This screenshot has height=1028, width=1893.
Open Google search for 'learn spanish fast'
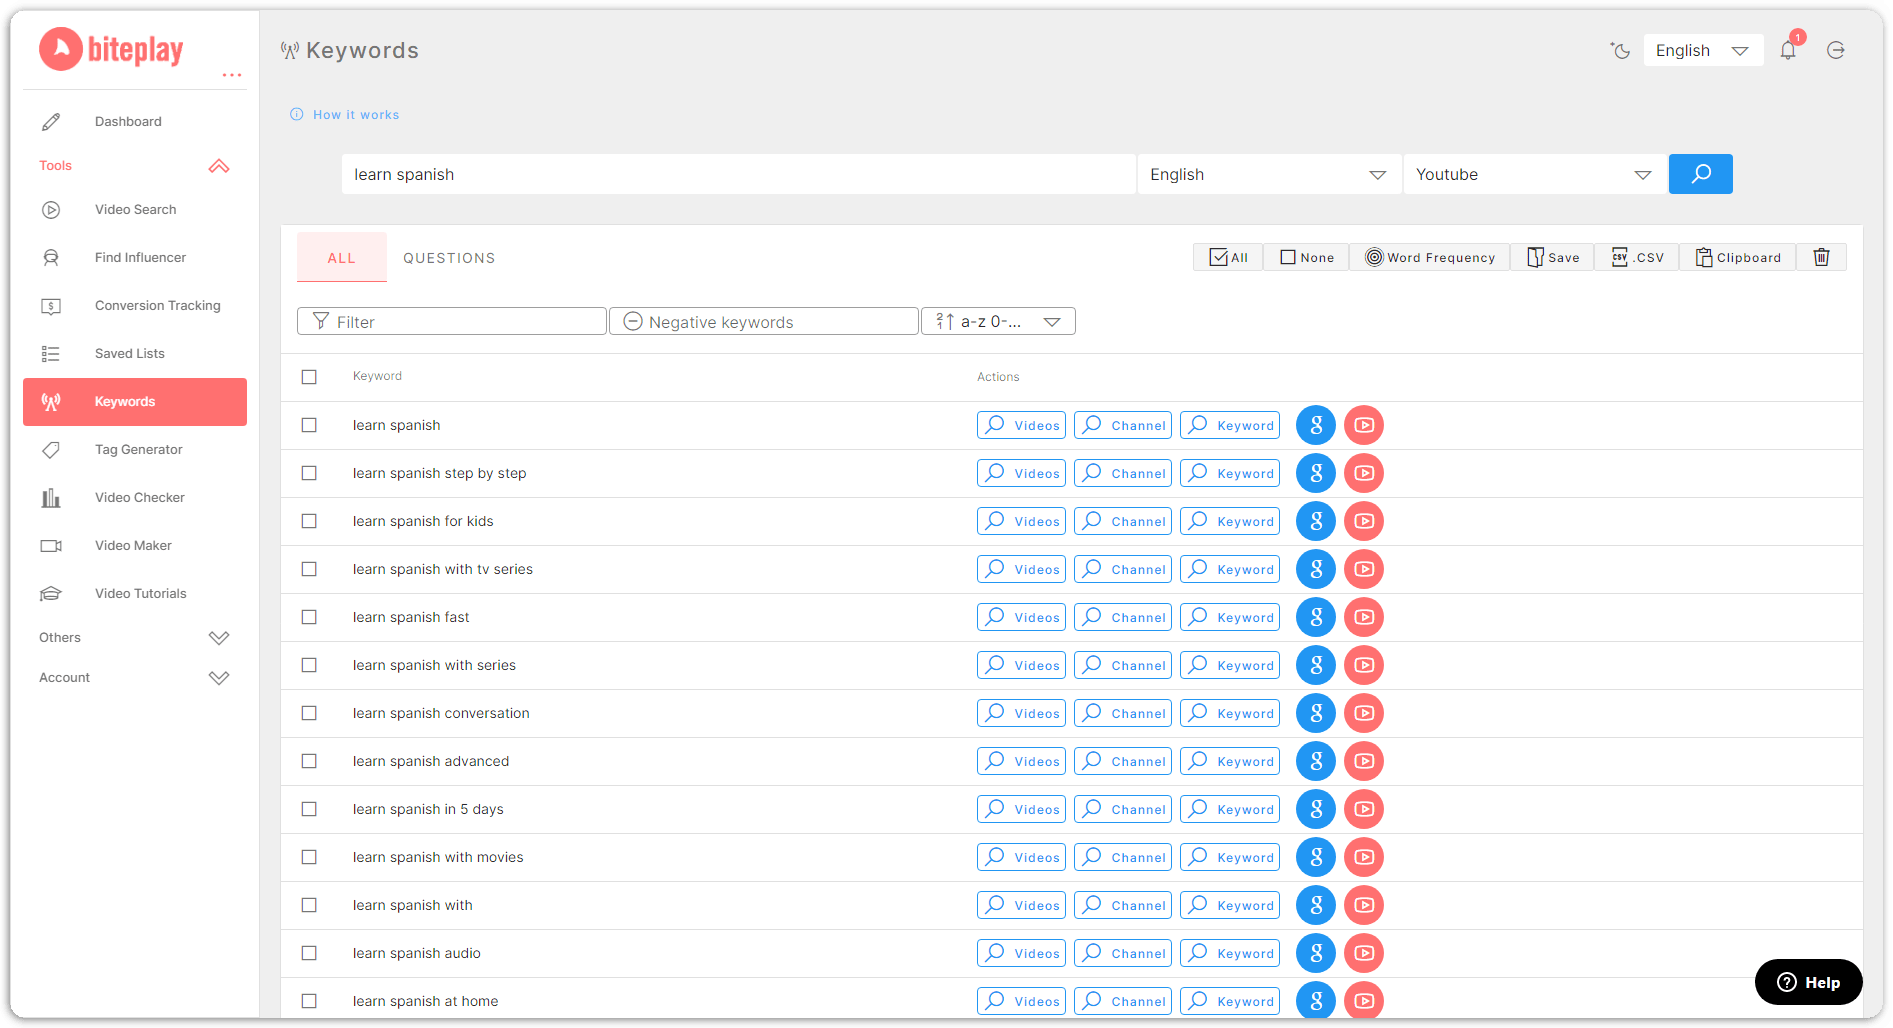[1315, 617]
